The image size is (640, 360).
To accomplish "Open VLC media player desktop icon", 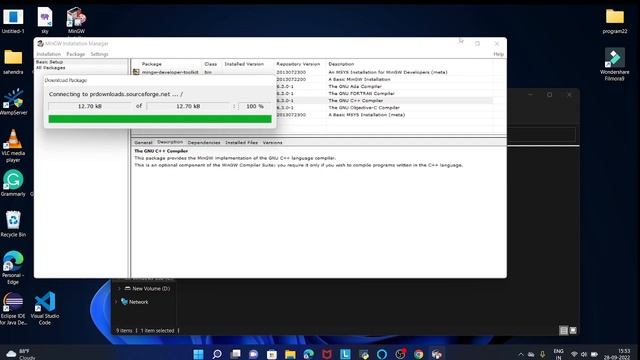I will click(13, 146).
